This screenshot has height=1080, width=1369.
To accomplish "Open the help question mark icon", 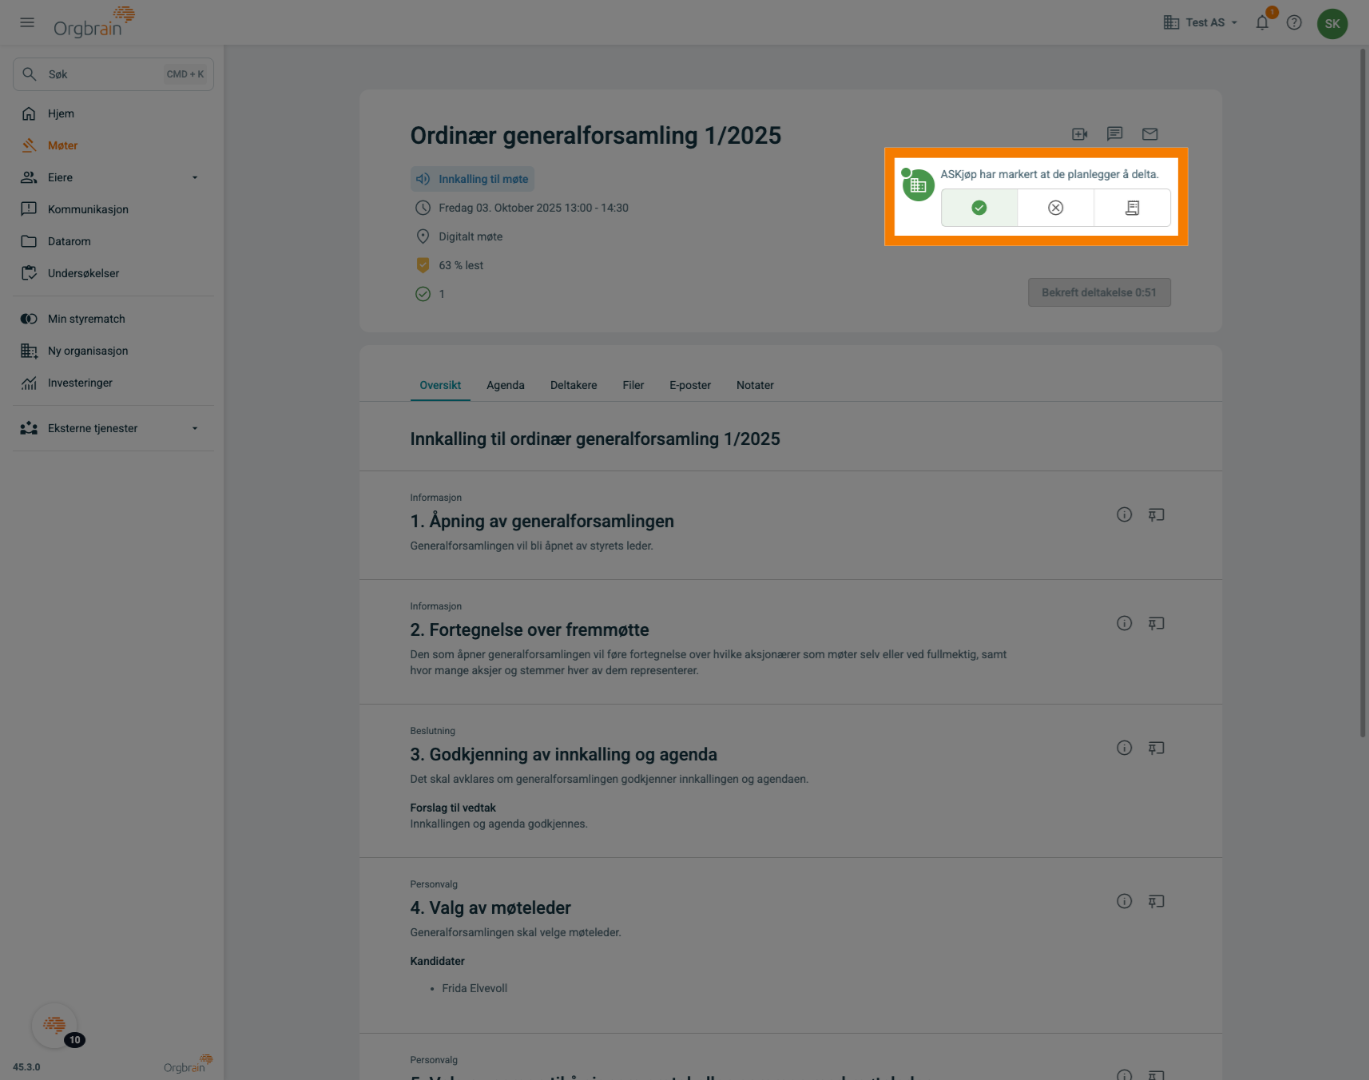I will 1294,22.
